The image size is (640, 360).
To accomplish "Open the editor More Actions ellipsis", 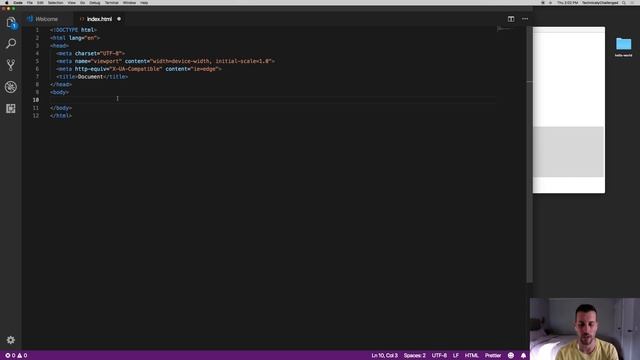I will (525, 19).
